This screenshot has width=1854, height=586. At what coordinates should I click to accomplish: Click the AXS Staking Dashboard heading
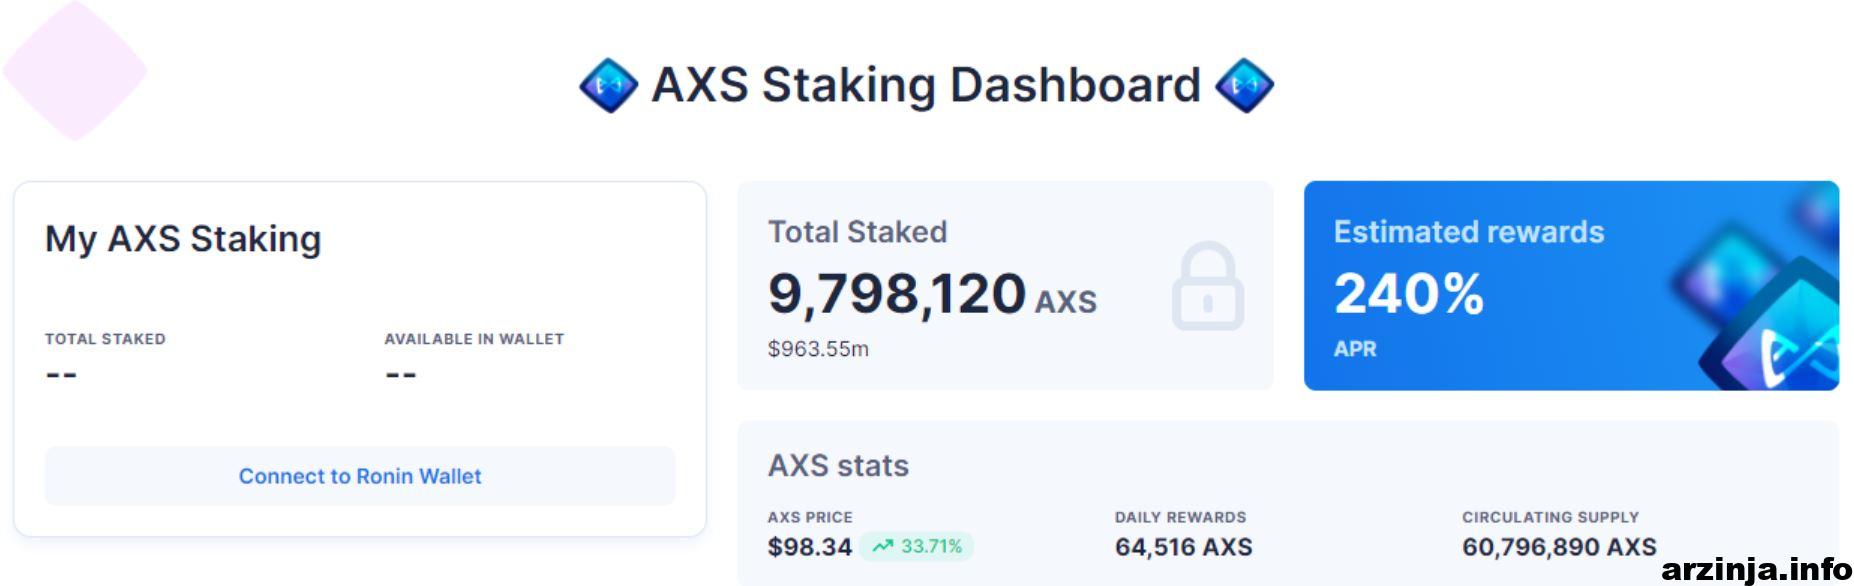[x=926, y=85]
